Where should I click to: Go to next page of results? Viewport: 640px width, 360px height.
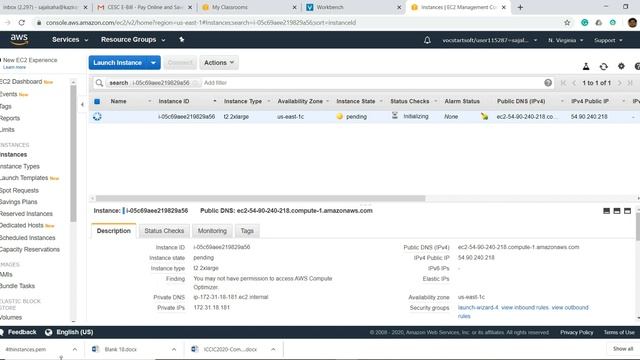[x=619, y=83]
